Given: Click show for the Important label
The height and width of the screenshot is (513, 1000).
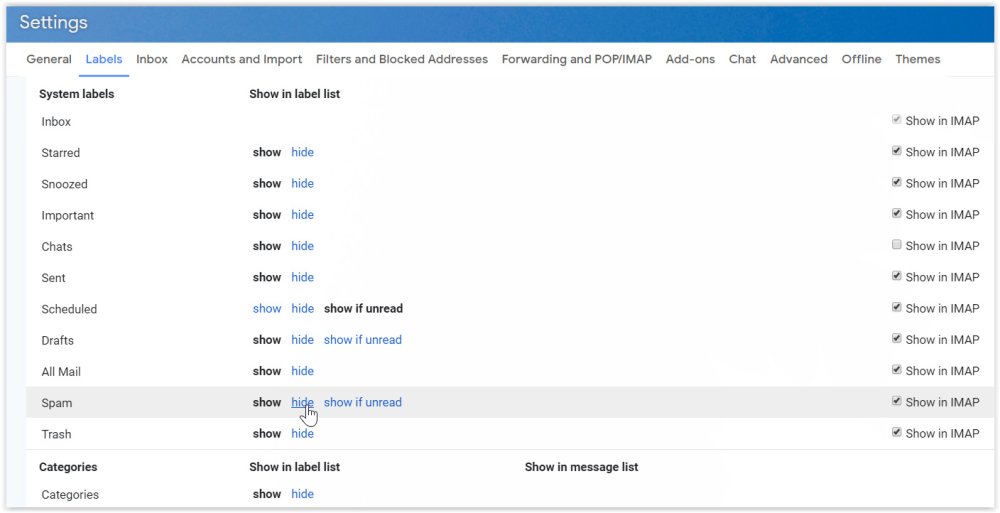Looking at the screenshot, I should [267, 215].
